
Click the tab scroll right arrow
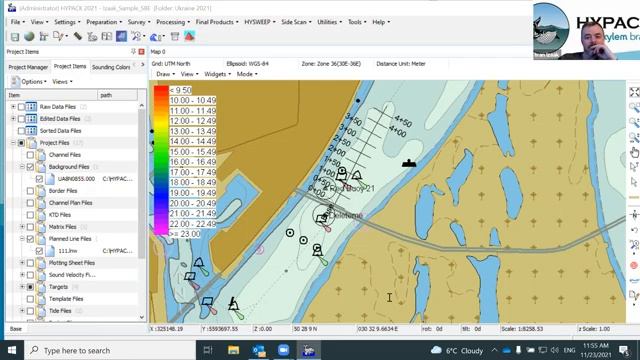142,65
